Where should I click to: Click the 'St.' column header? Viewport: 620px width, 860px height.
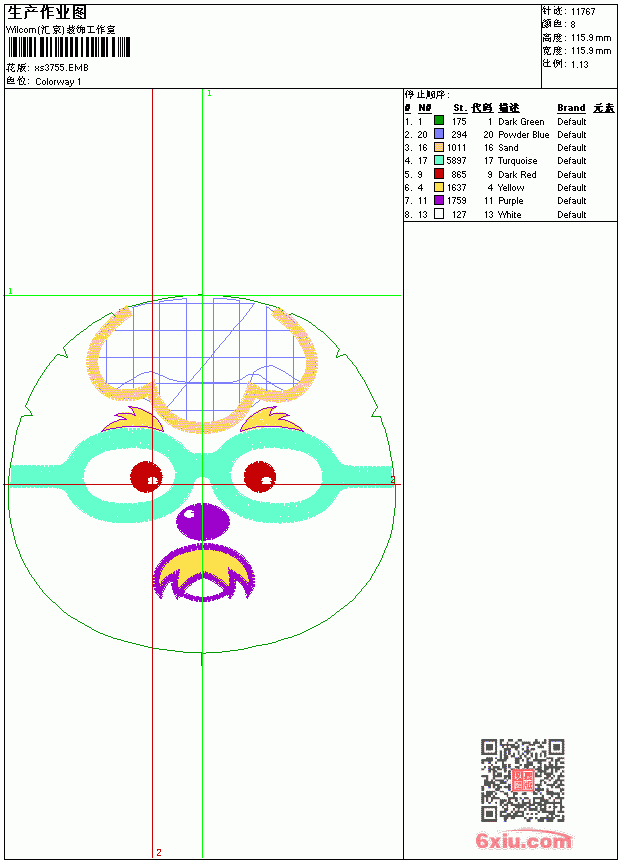click(x=460, y=108)
